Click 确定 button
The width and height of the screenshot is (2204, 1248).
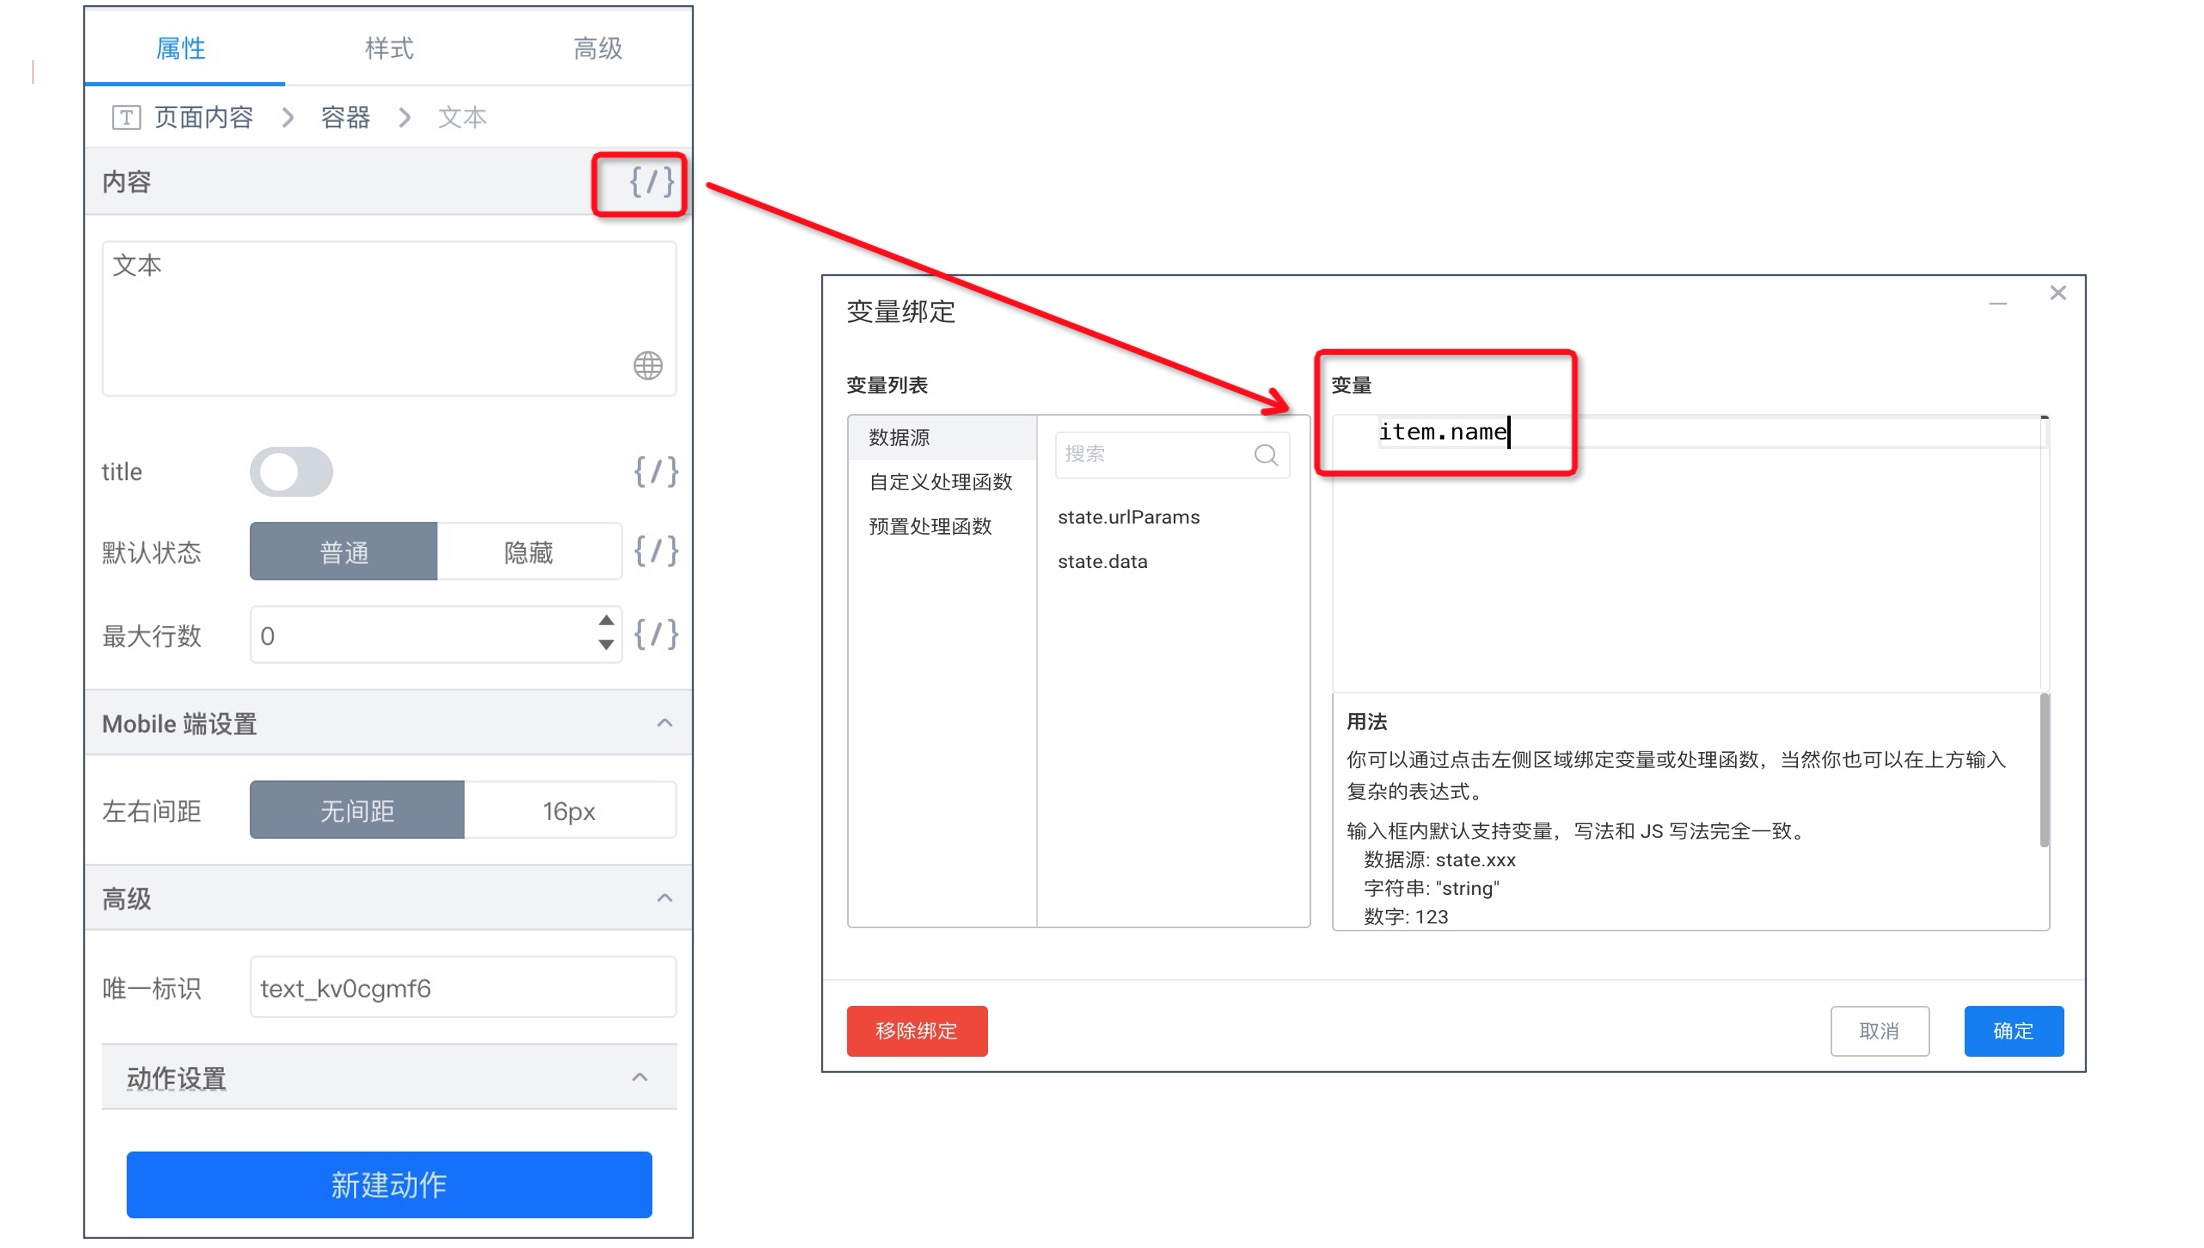click(x=2014, y=1031)
